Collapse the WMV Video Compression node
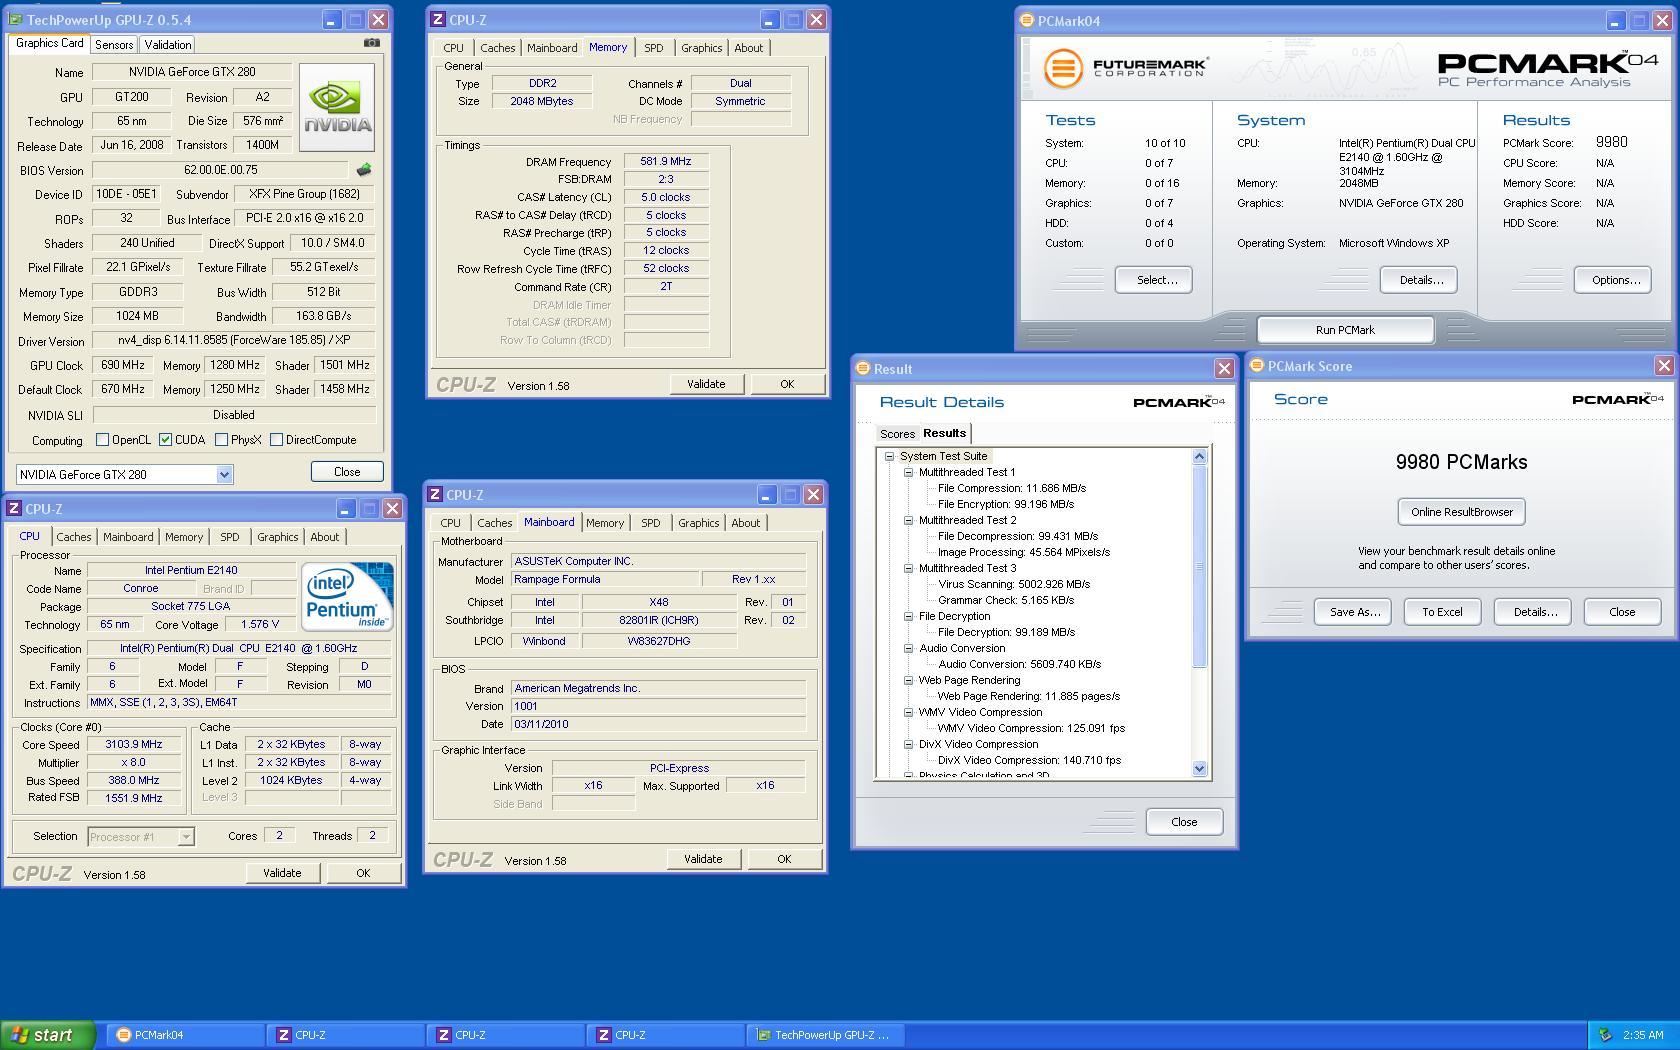Screen dimensions: 1680x1050 pyautogui.click(x=908, y=712)
